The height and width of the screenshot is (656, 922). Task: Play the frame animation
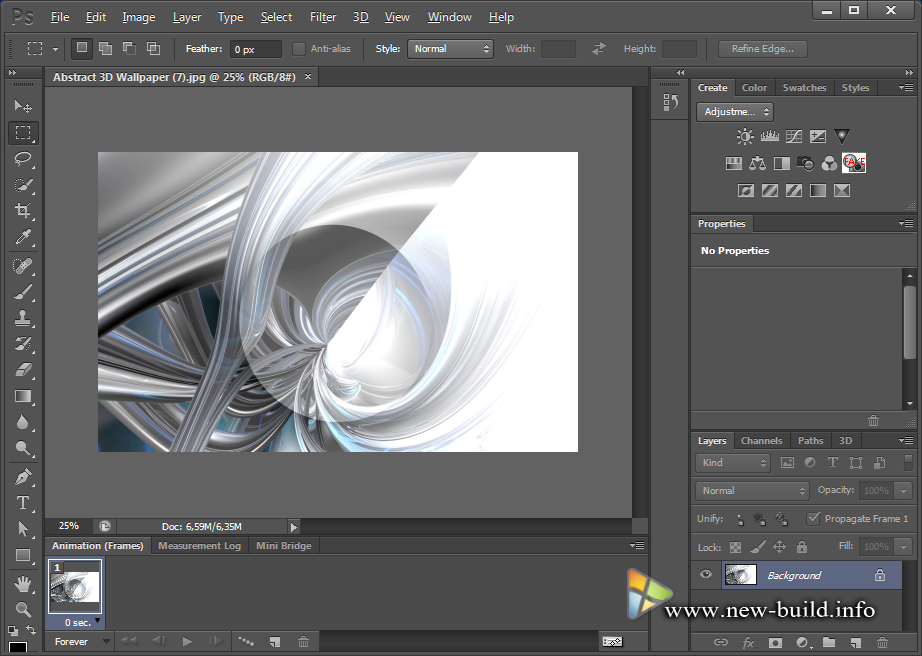[187, 641]
